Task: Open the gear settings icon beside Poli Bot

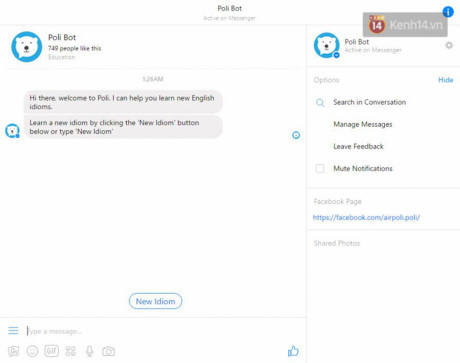Action: (449, 45)
